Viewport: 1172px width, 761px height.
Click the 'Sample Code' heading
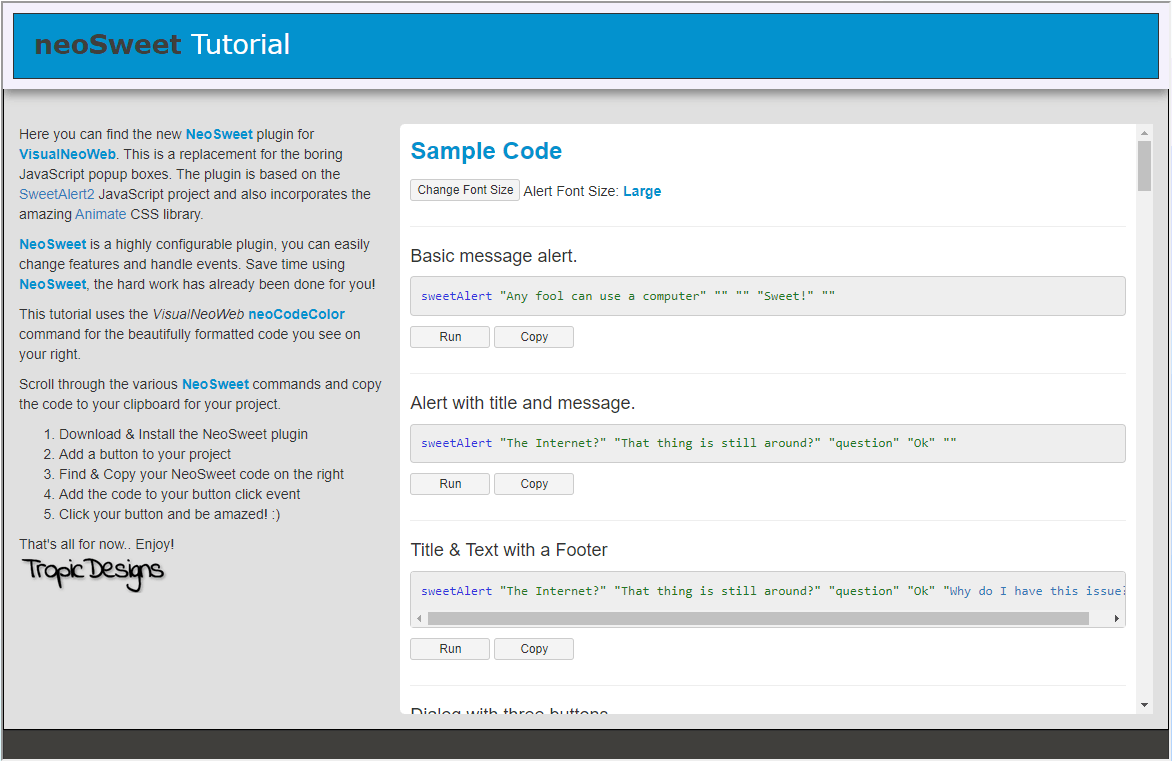(x=486, y=151)
